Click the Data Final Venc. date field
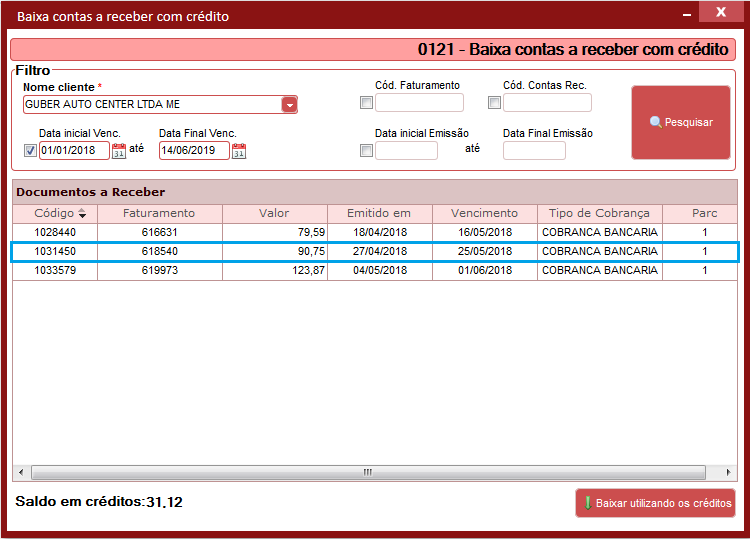The image size is (750, 539). pos(194,151)
